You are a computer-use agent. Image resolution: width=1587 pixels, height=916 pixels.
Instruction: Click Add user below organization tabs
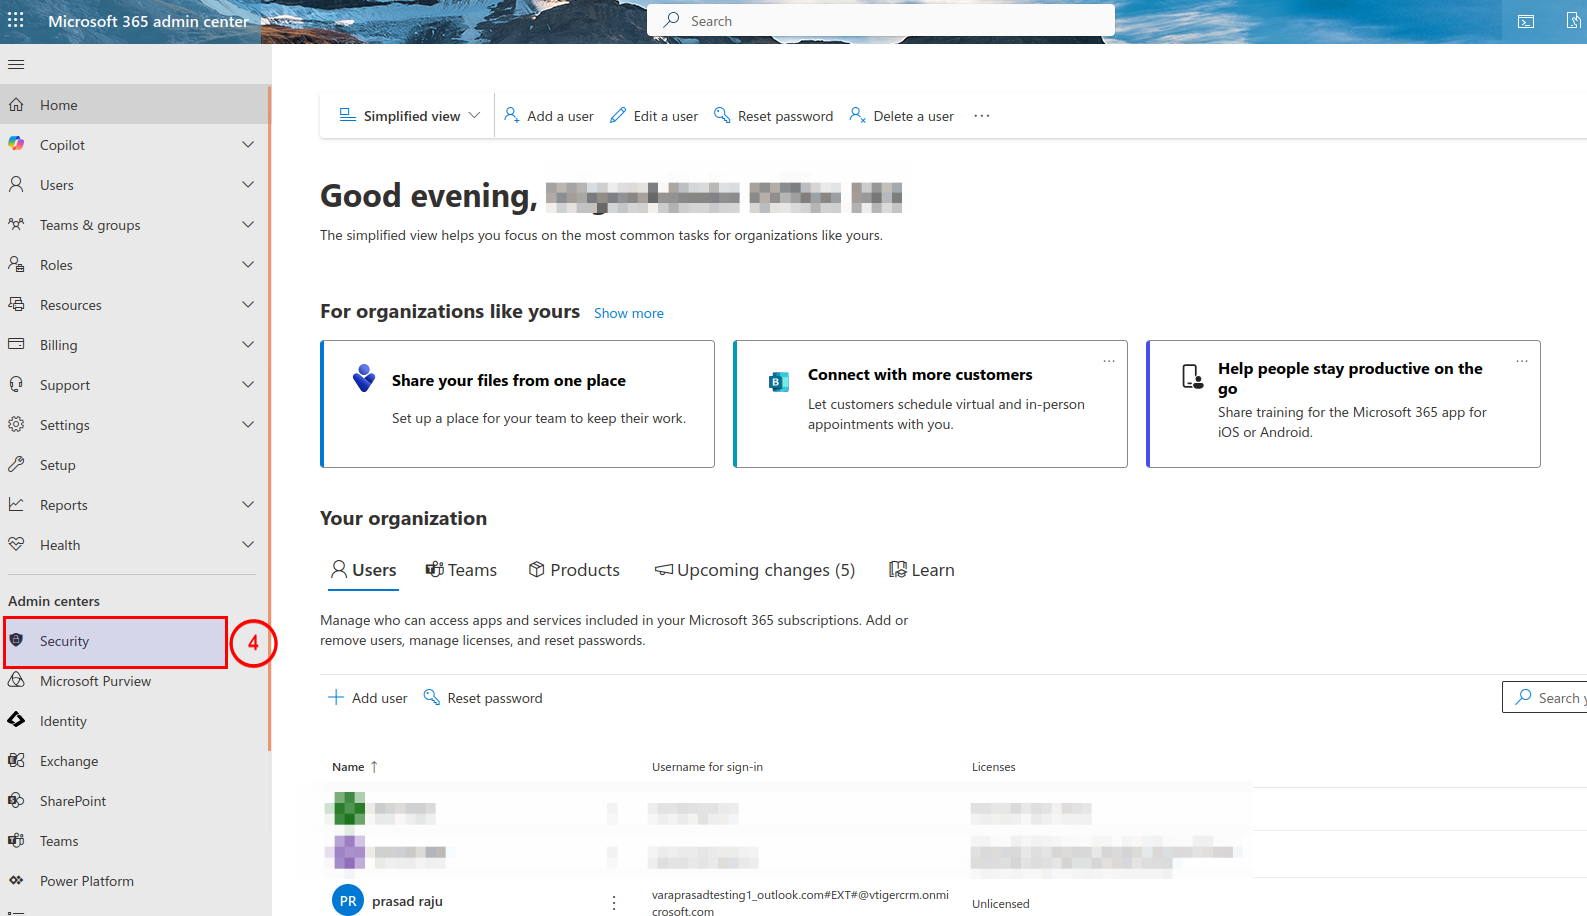(368, 698)
